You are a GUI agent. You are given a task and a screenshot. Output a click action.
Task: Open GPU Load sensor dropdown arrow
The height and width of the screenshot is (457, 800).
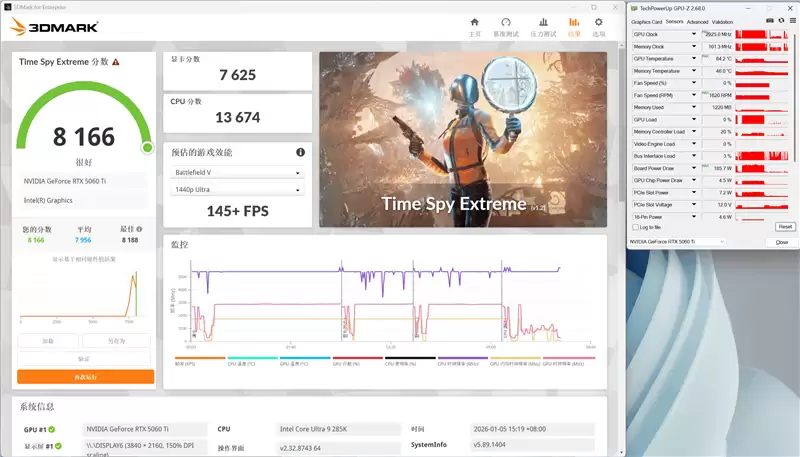[x=694, y=119]
